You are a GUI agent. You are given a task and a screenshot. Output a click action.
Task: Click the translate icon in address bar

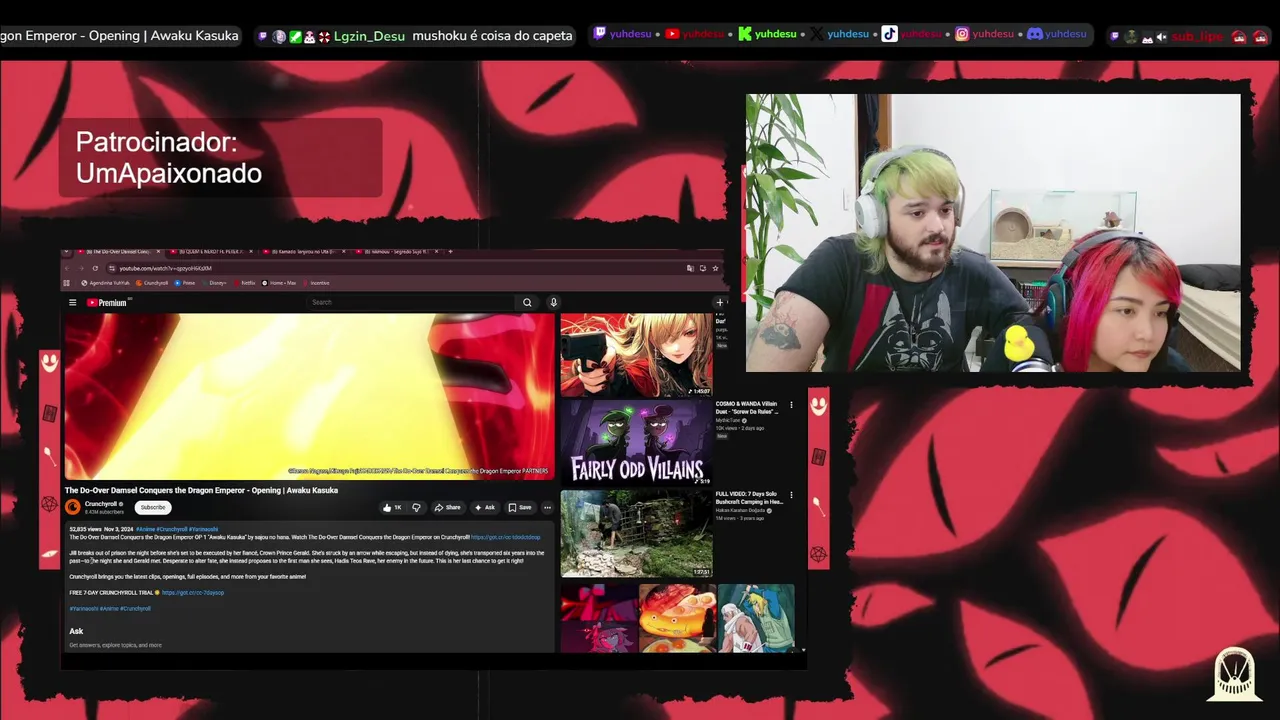tap(690, 268)
